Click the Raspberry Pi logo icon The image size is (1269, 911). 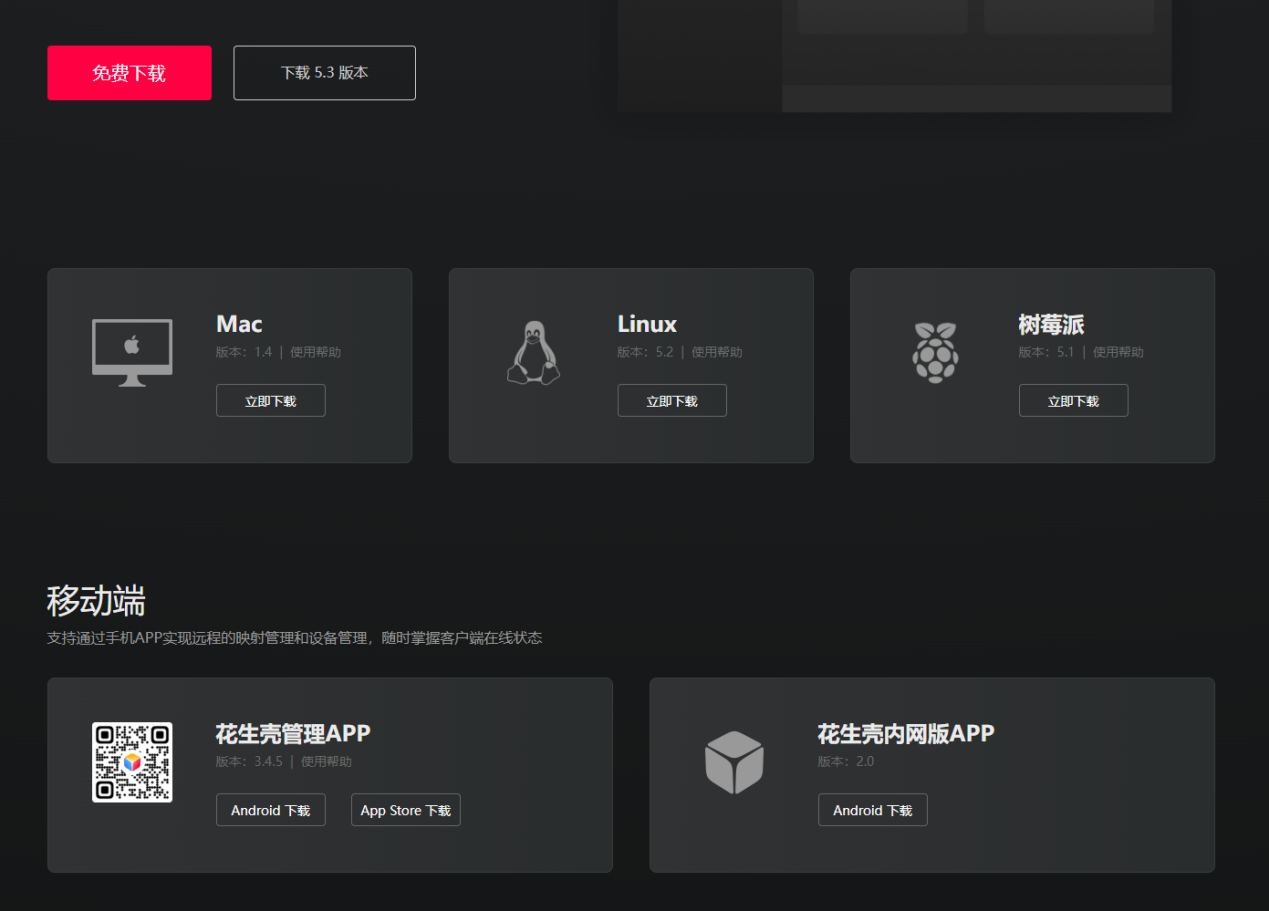[935, 352]
